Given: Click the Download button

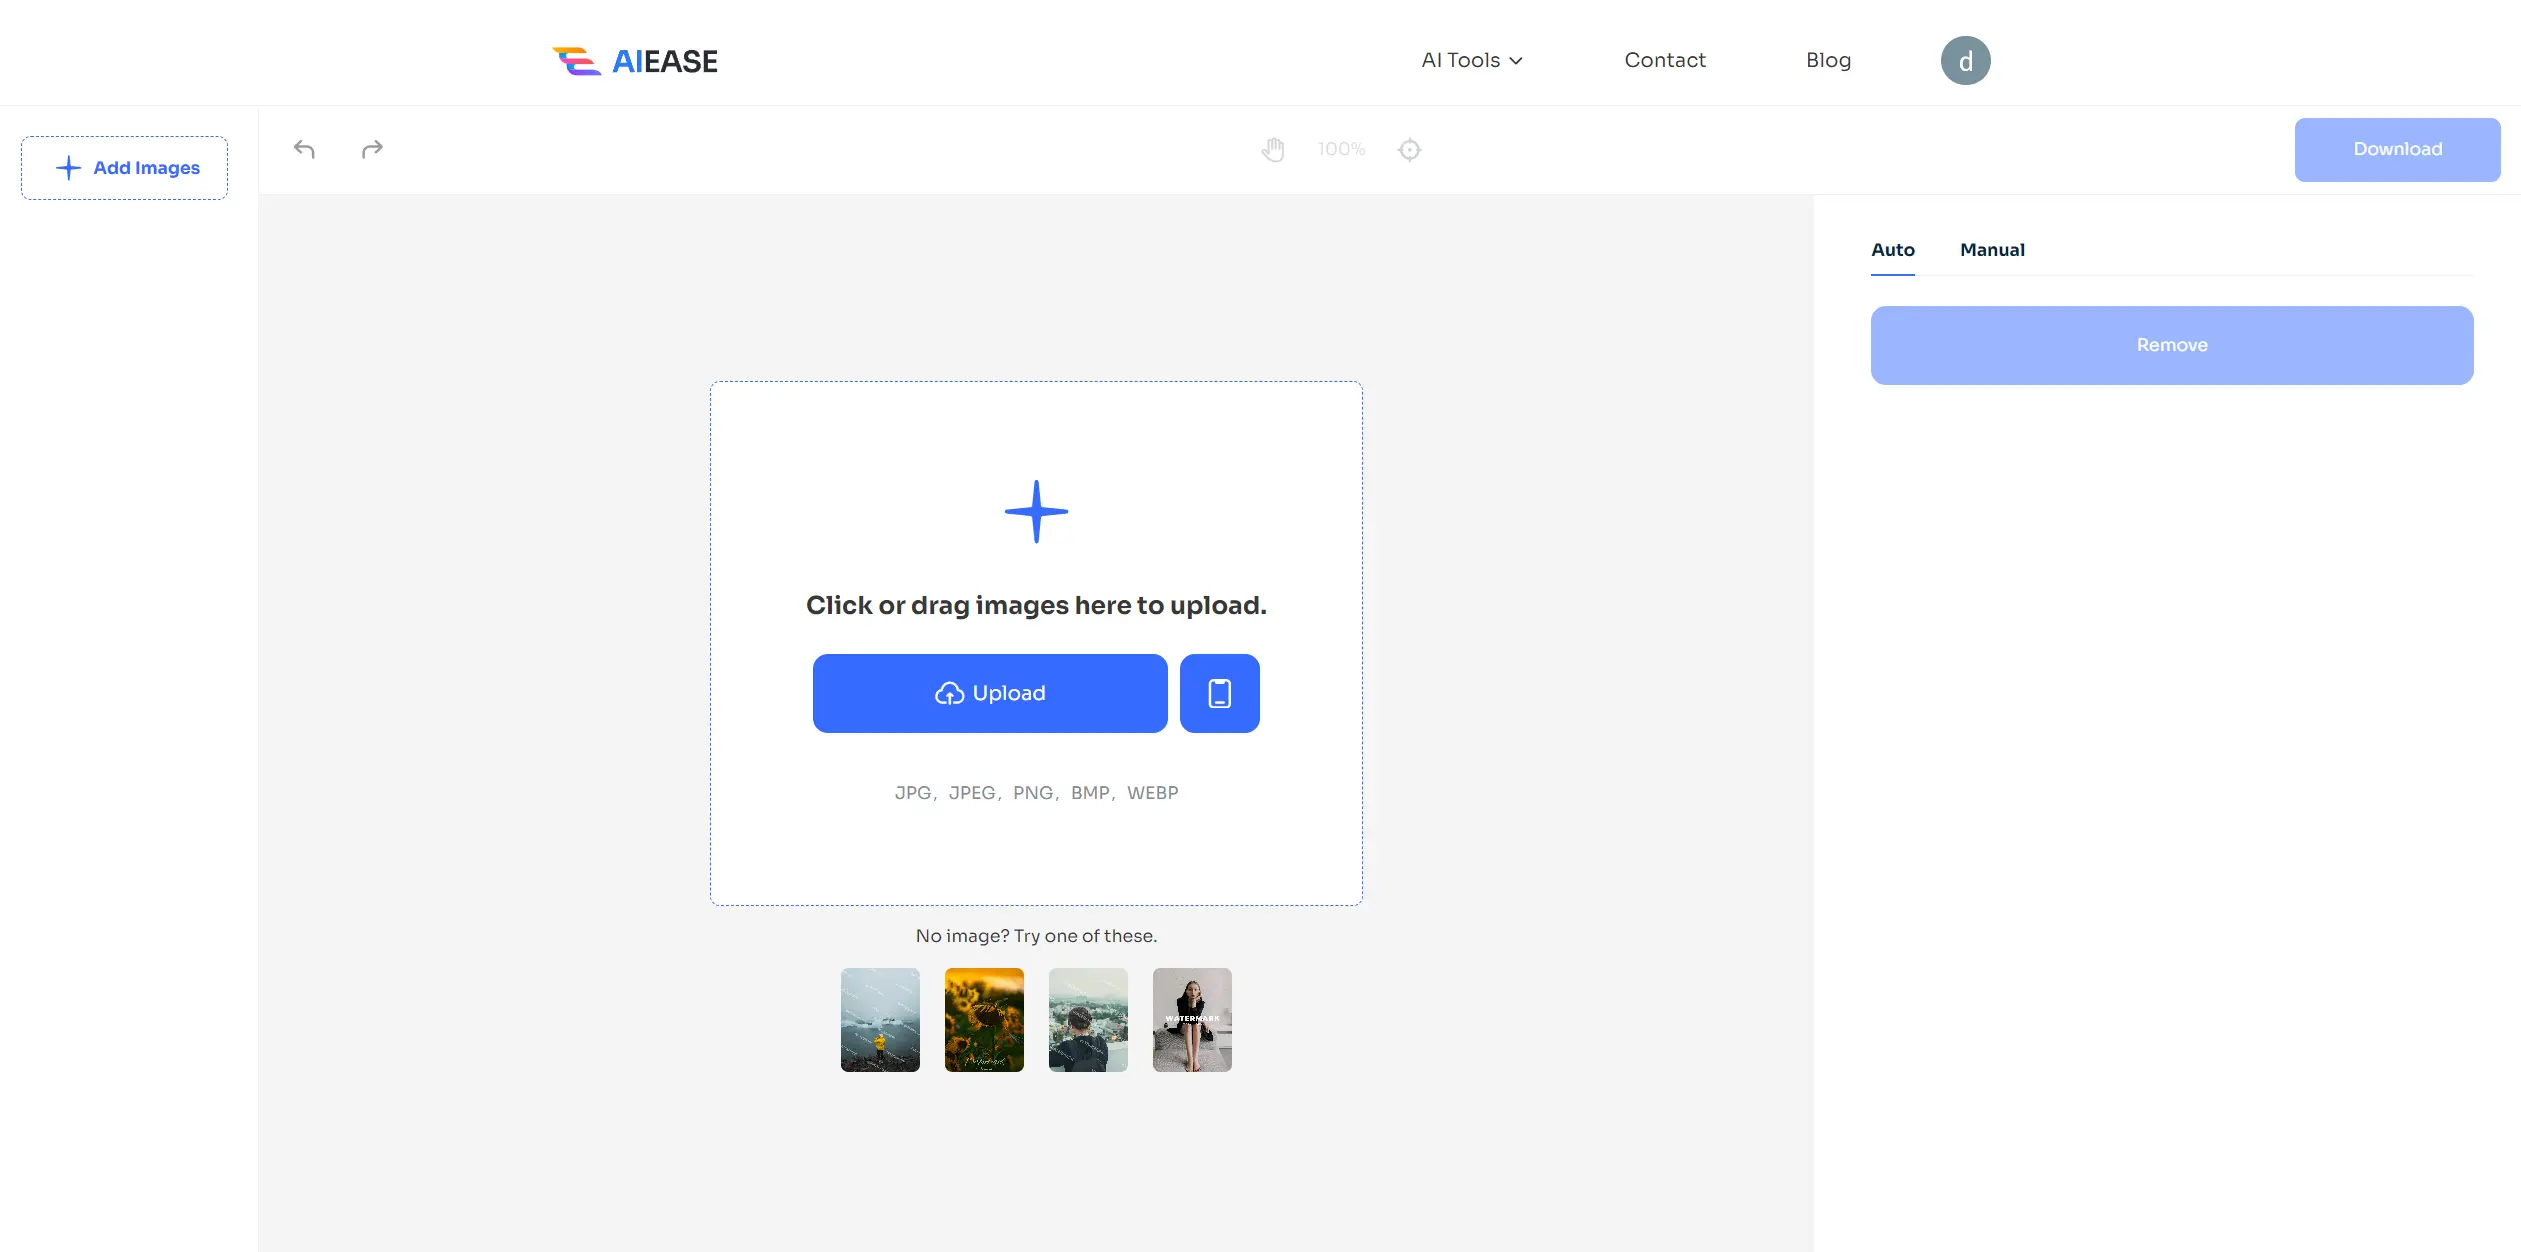Looking at the screenshot, I should coord(2396,149).
